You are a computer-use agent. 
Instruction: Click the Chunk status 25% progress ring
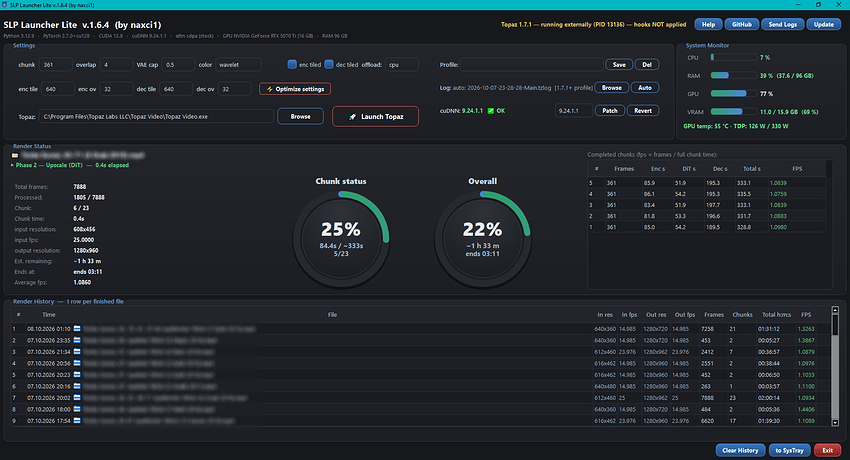coord(341,239)
